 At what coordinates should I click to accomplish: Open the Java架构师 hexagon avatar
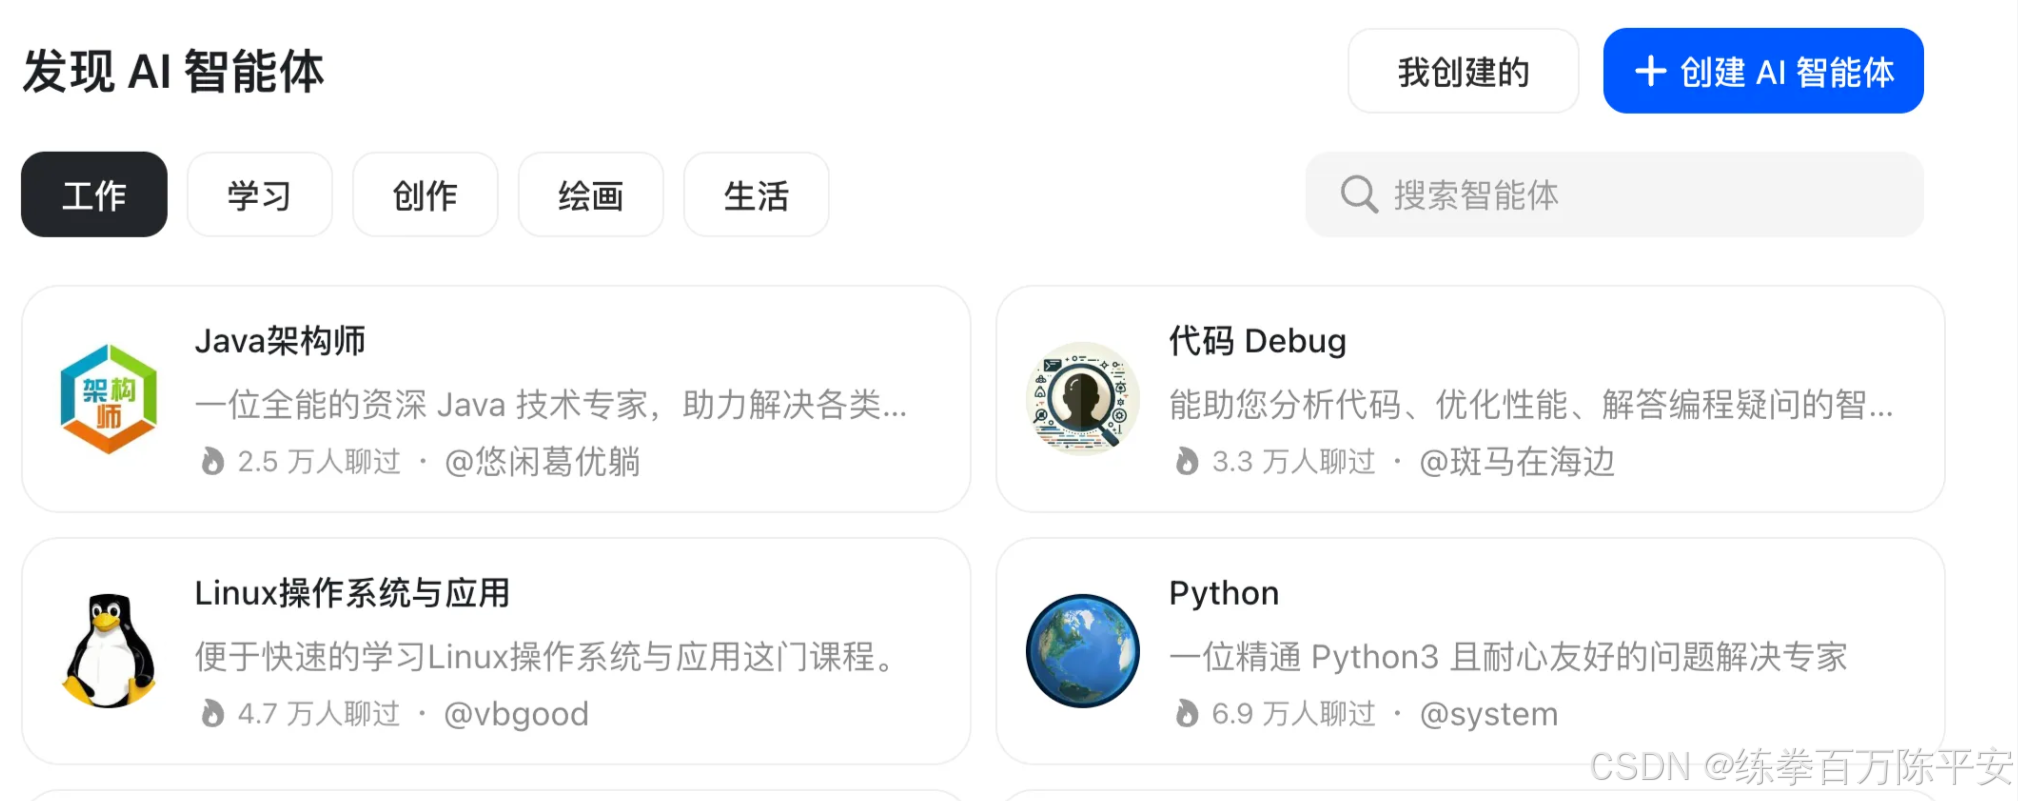coord(108,399)
